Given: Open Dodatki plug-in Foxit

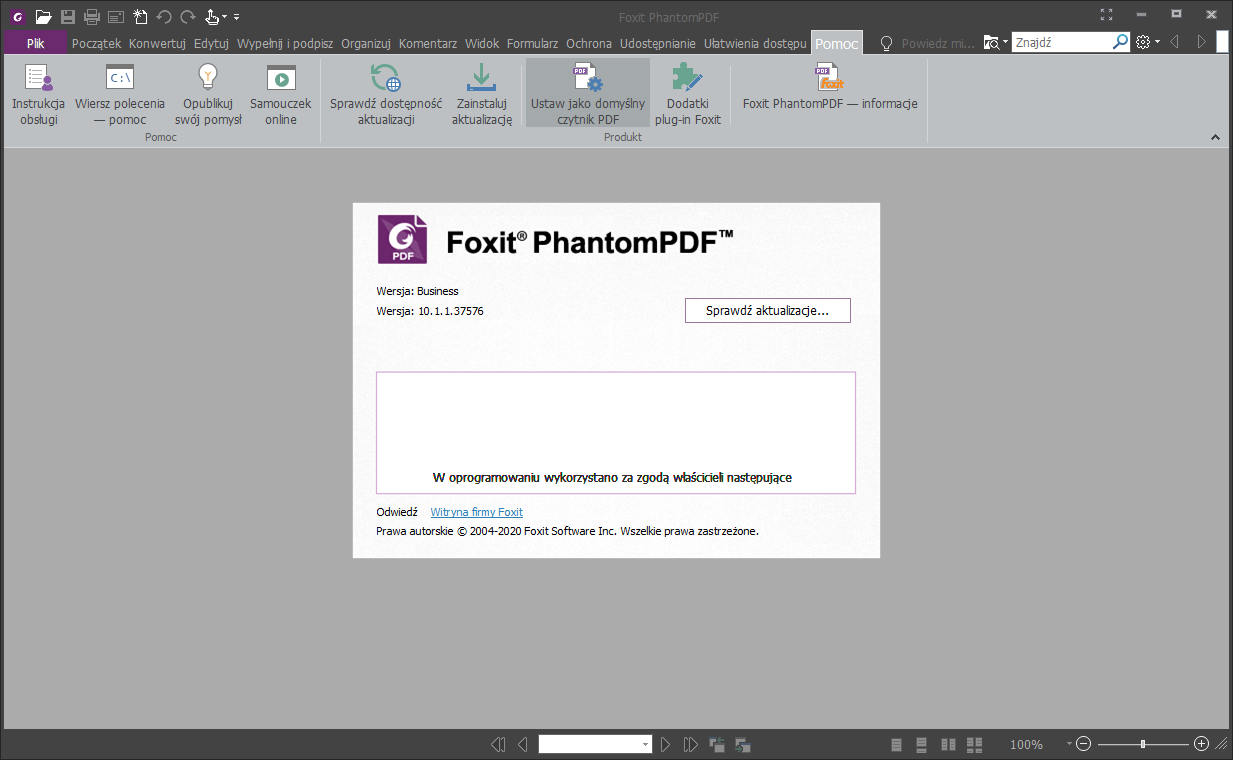Looking at the screenshot, I should [x=688, y=94].
